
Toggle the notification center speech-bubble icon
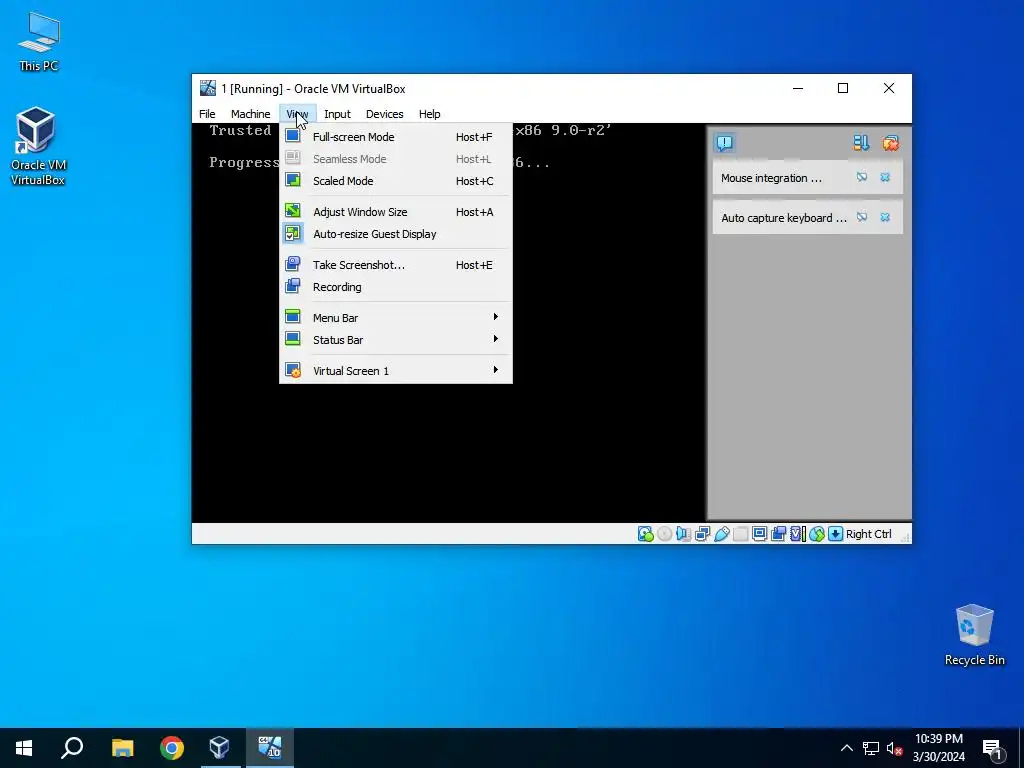pos(724,143)
